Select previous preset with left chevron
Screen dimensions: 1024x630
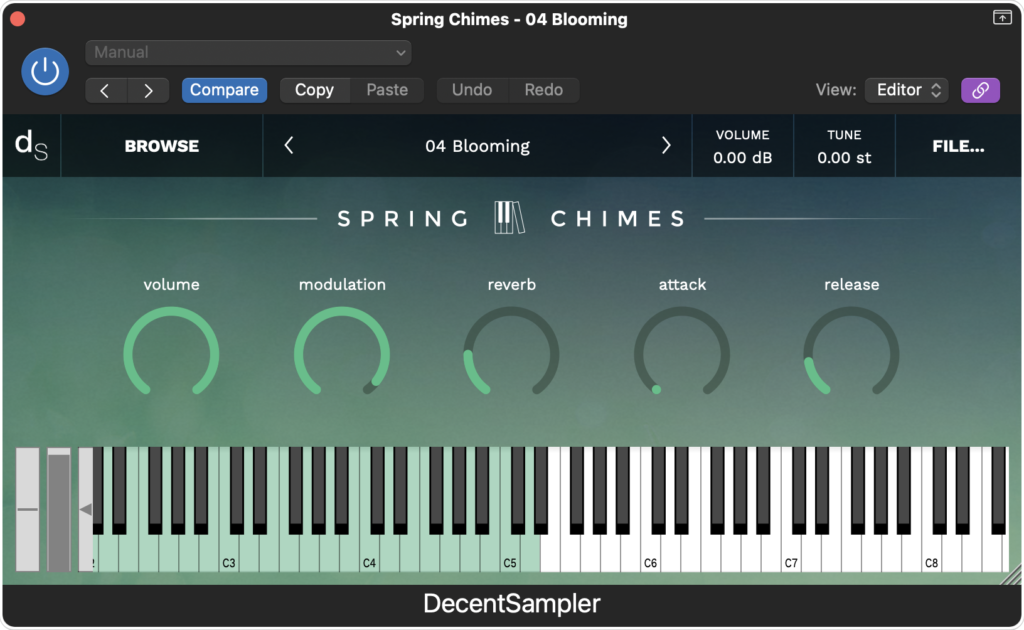point(289,146)
